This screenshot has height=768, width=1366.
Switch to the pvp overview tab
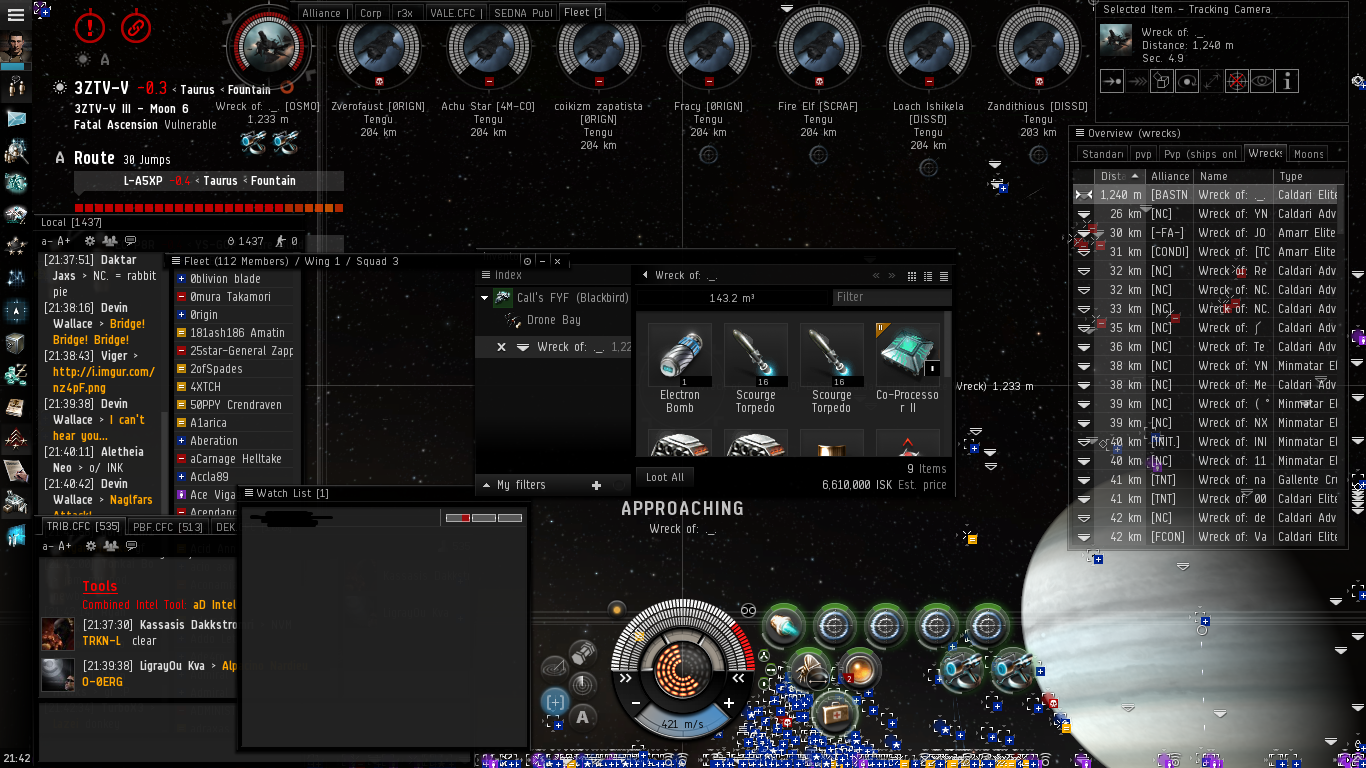click(x=1143, y=154)
